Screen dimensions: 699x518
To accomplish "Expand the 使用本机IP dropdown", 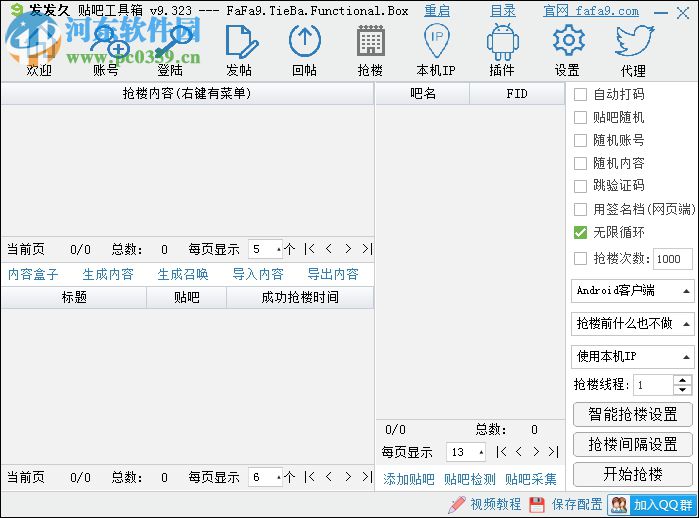I will pos(632,357).
